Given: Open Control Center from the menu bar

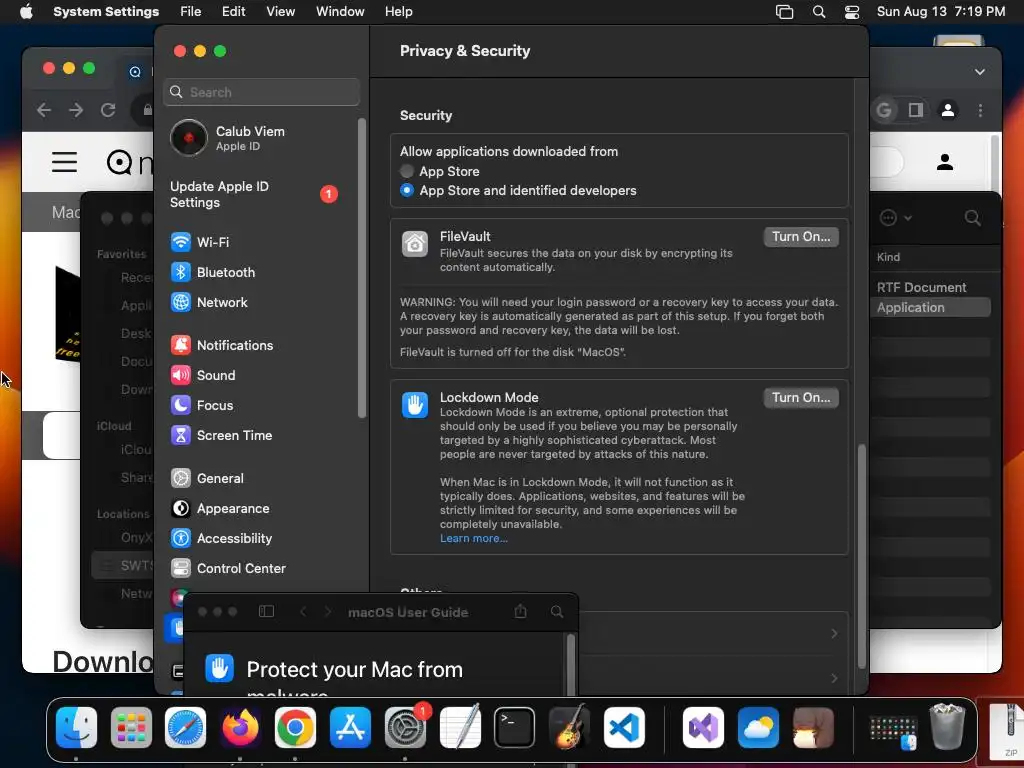Looking at the screenshot, I should [x=852, y=12].
